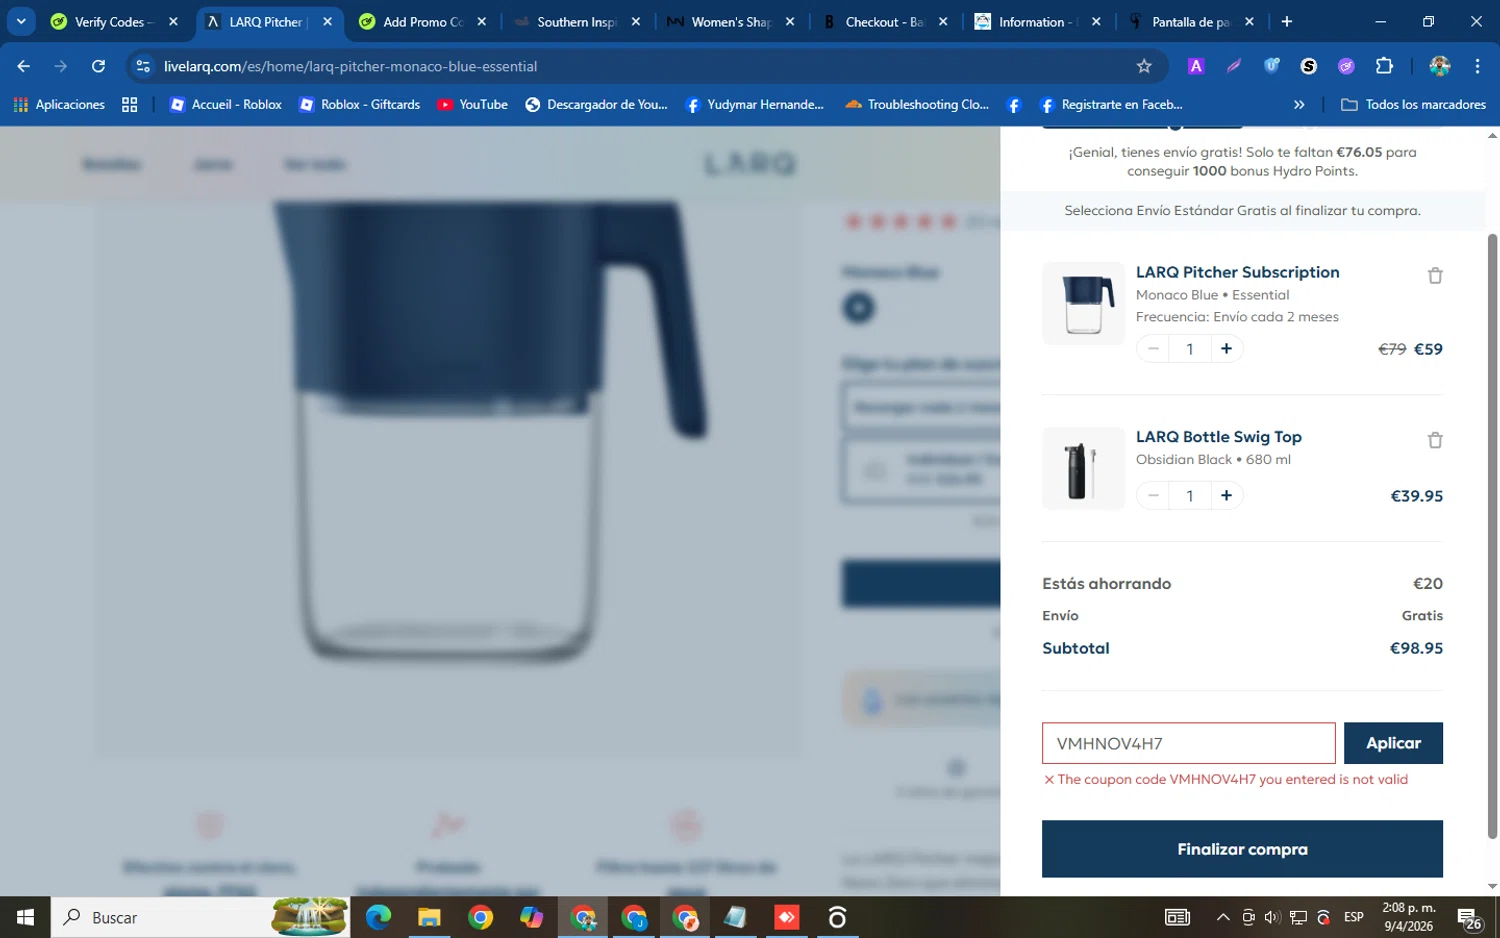Open Roblox - Giftcards bookmark
Viewport: 1500px width, 938px height.
click(360, 104)
